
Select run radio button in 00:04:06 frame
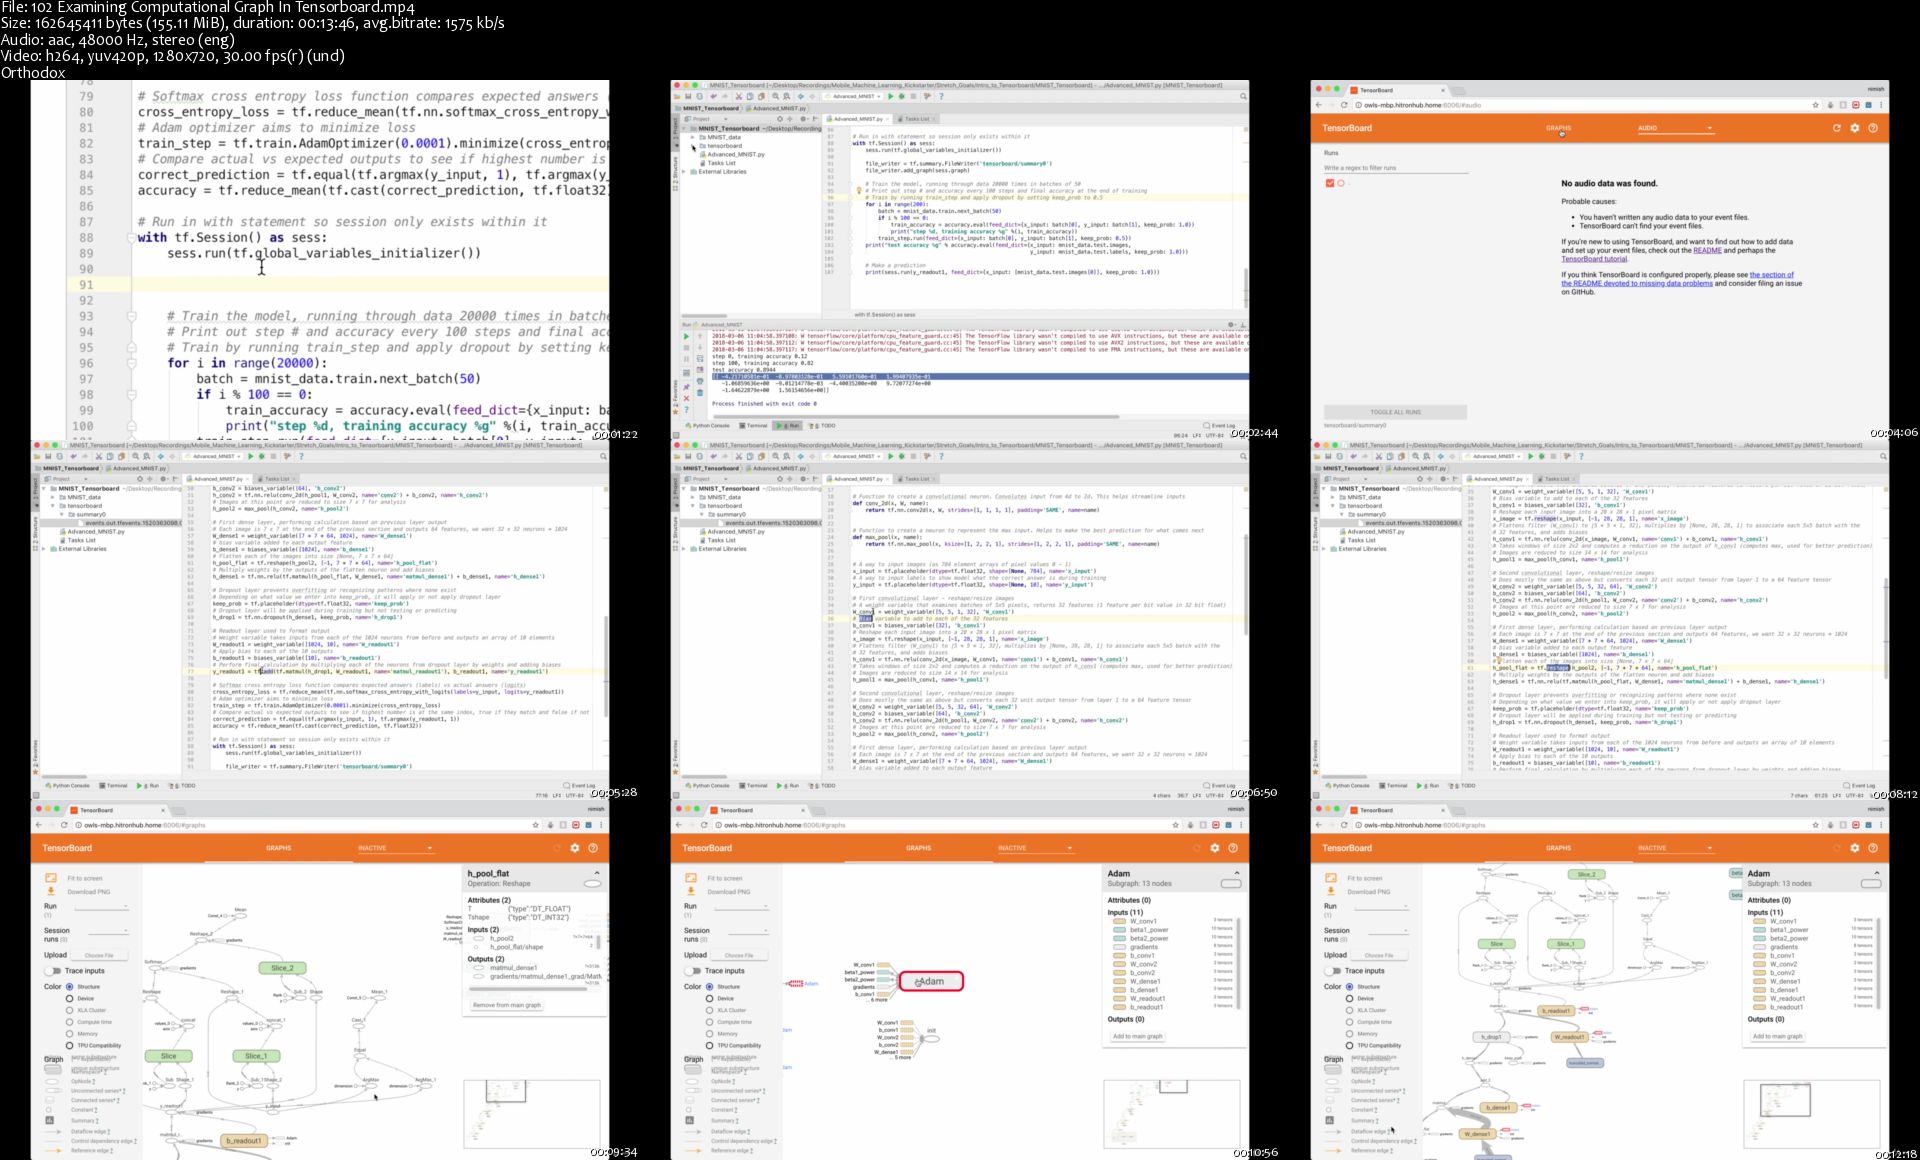click(1341, 183)
